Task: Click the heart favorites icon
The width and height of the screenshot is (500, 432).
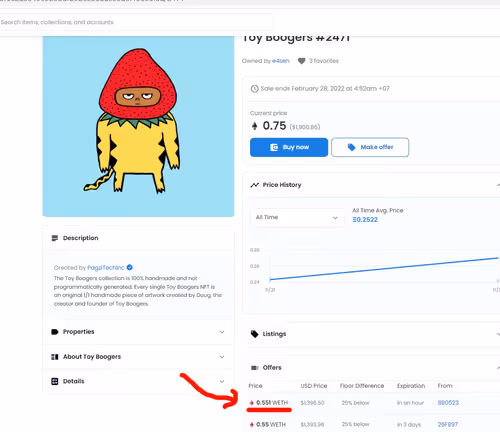Action: 301,61
